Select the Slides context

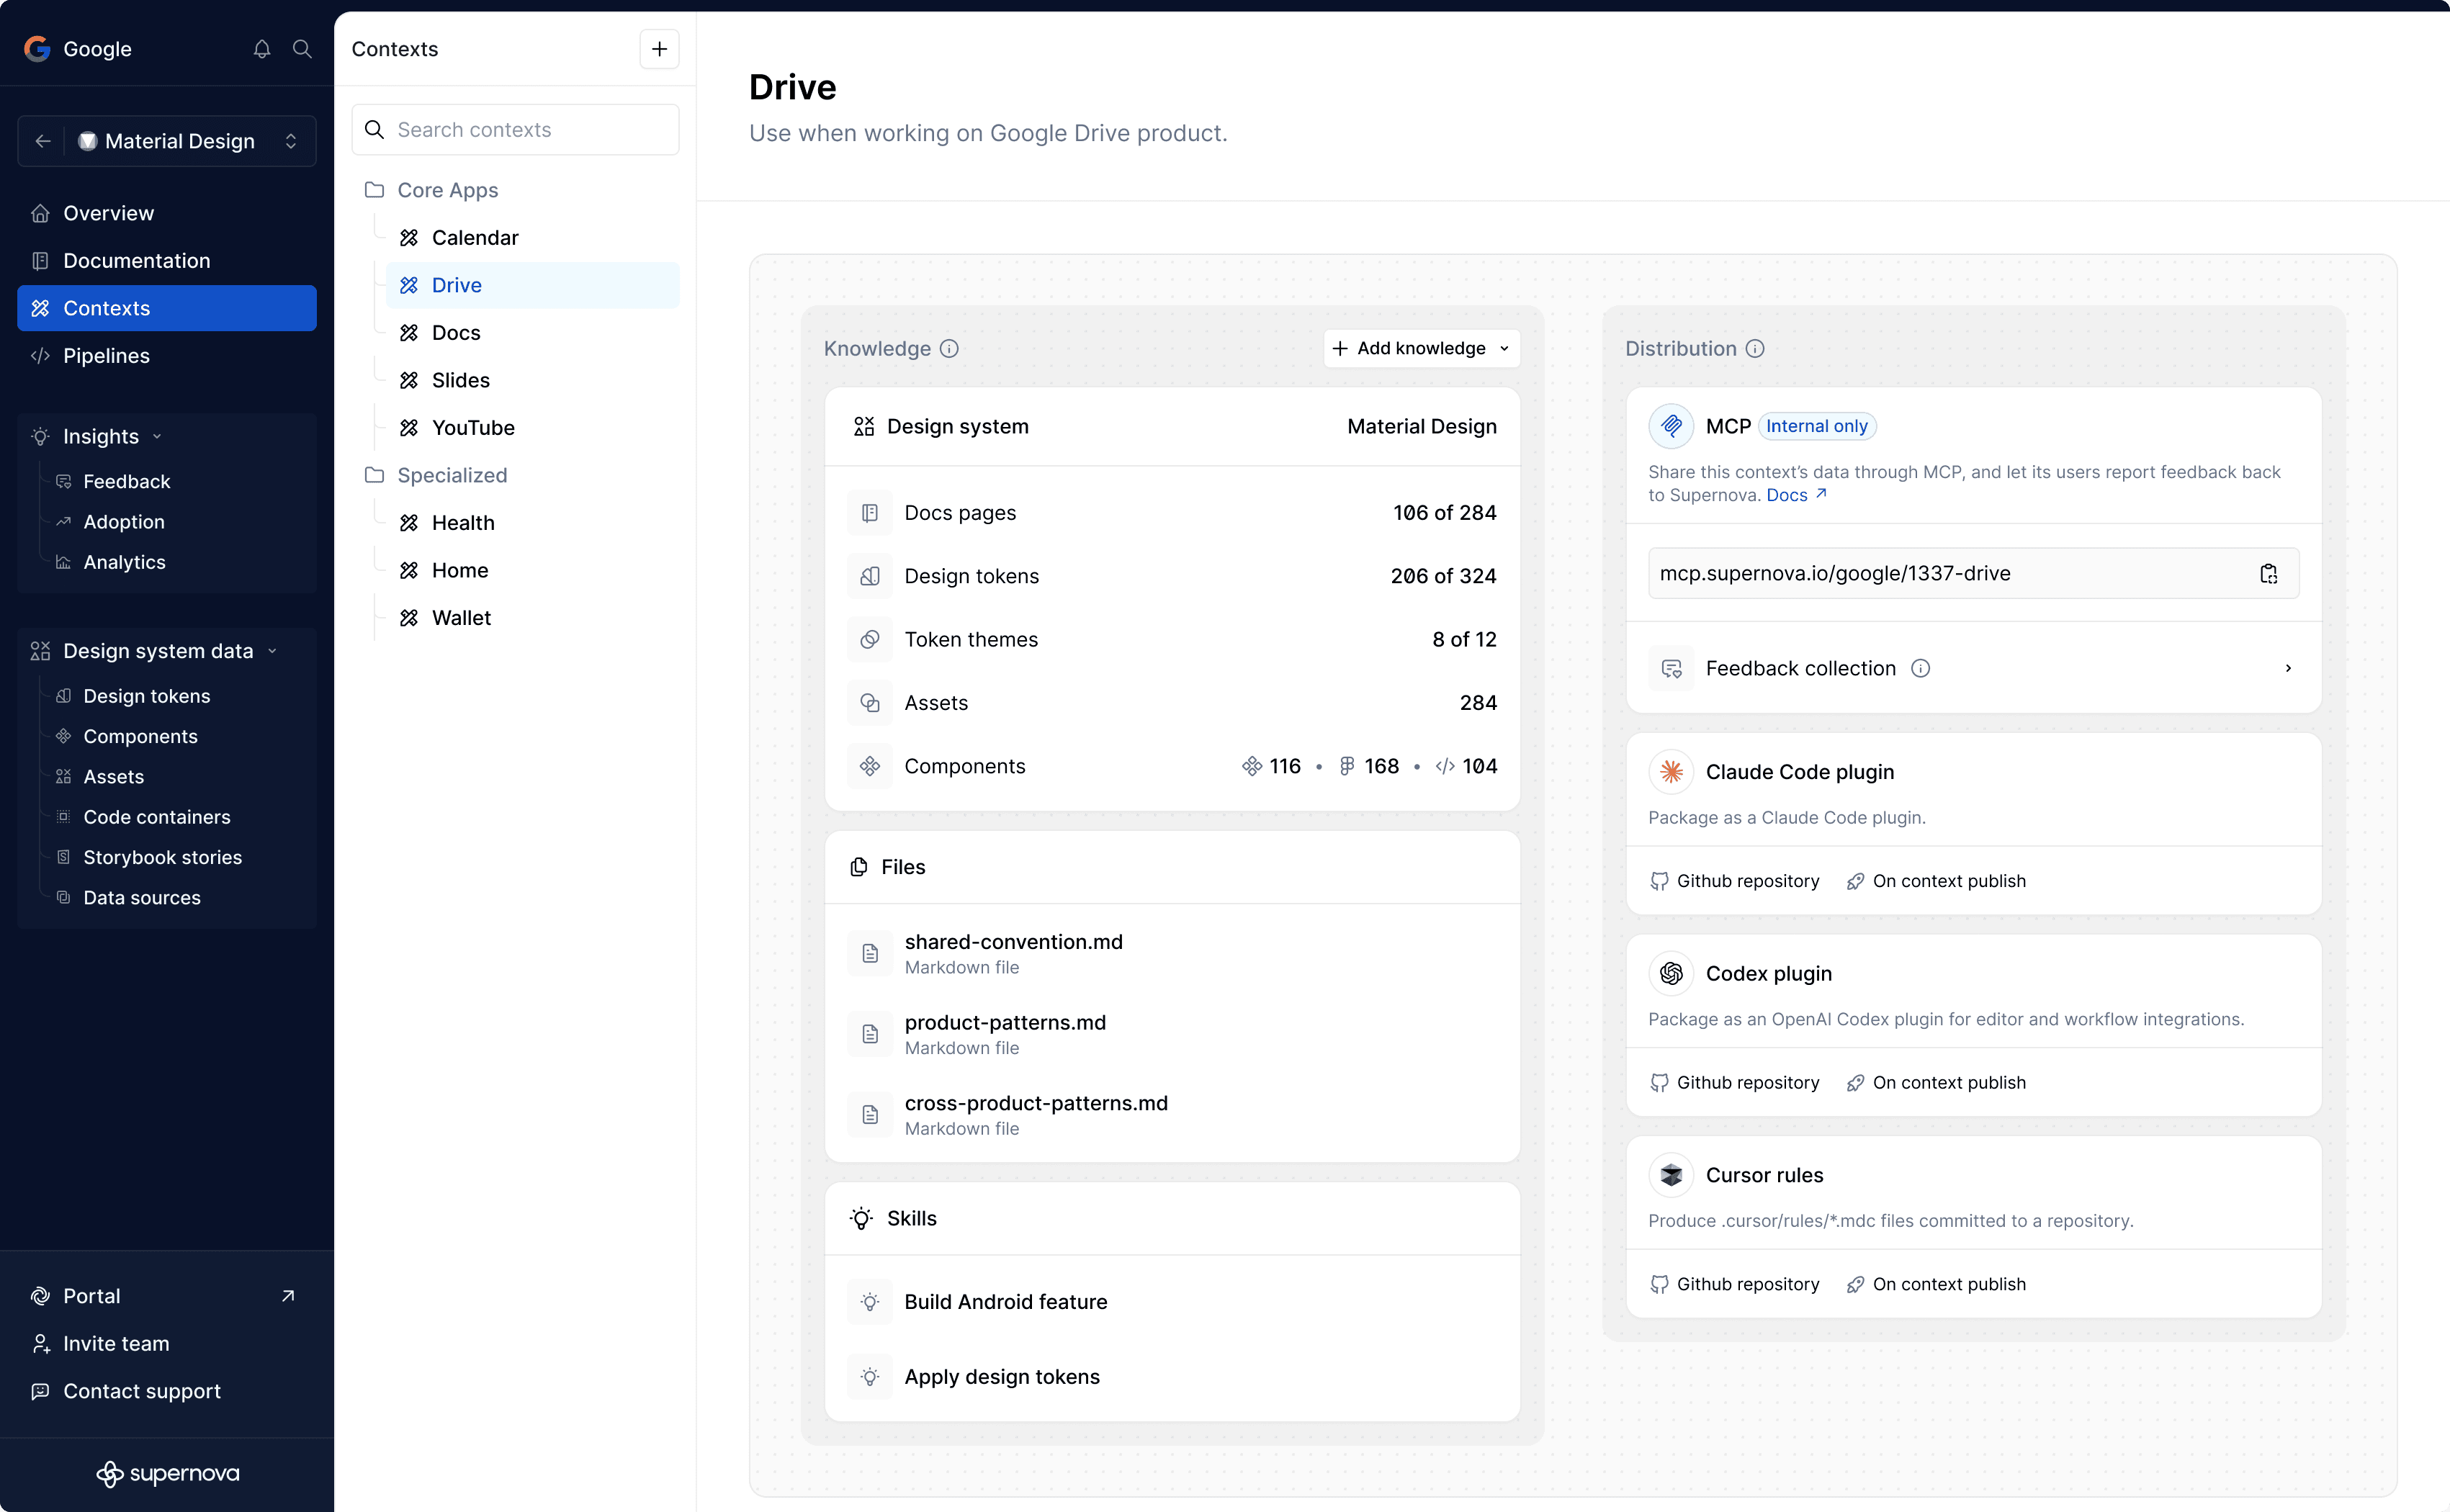(532, 380)
